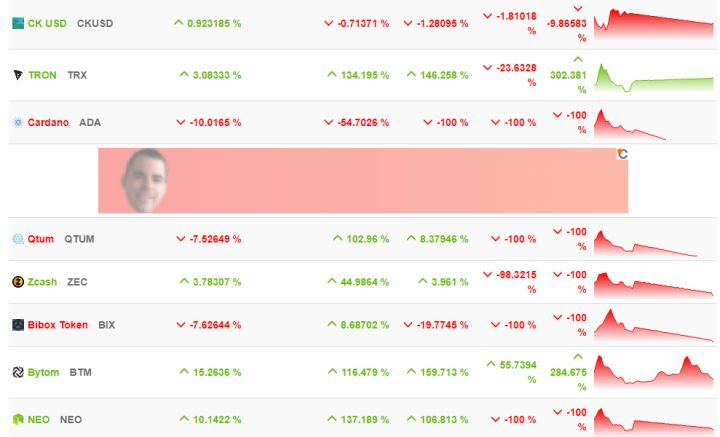The image size is (720, 437).
Task: Open the CK USD price sparkline chart
Action: click(654, 24)
